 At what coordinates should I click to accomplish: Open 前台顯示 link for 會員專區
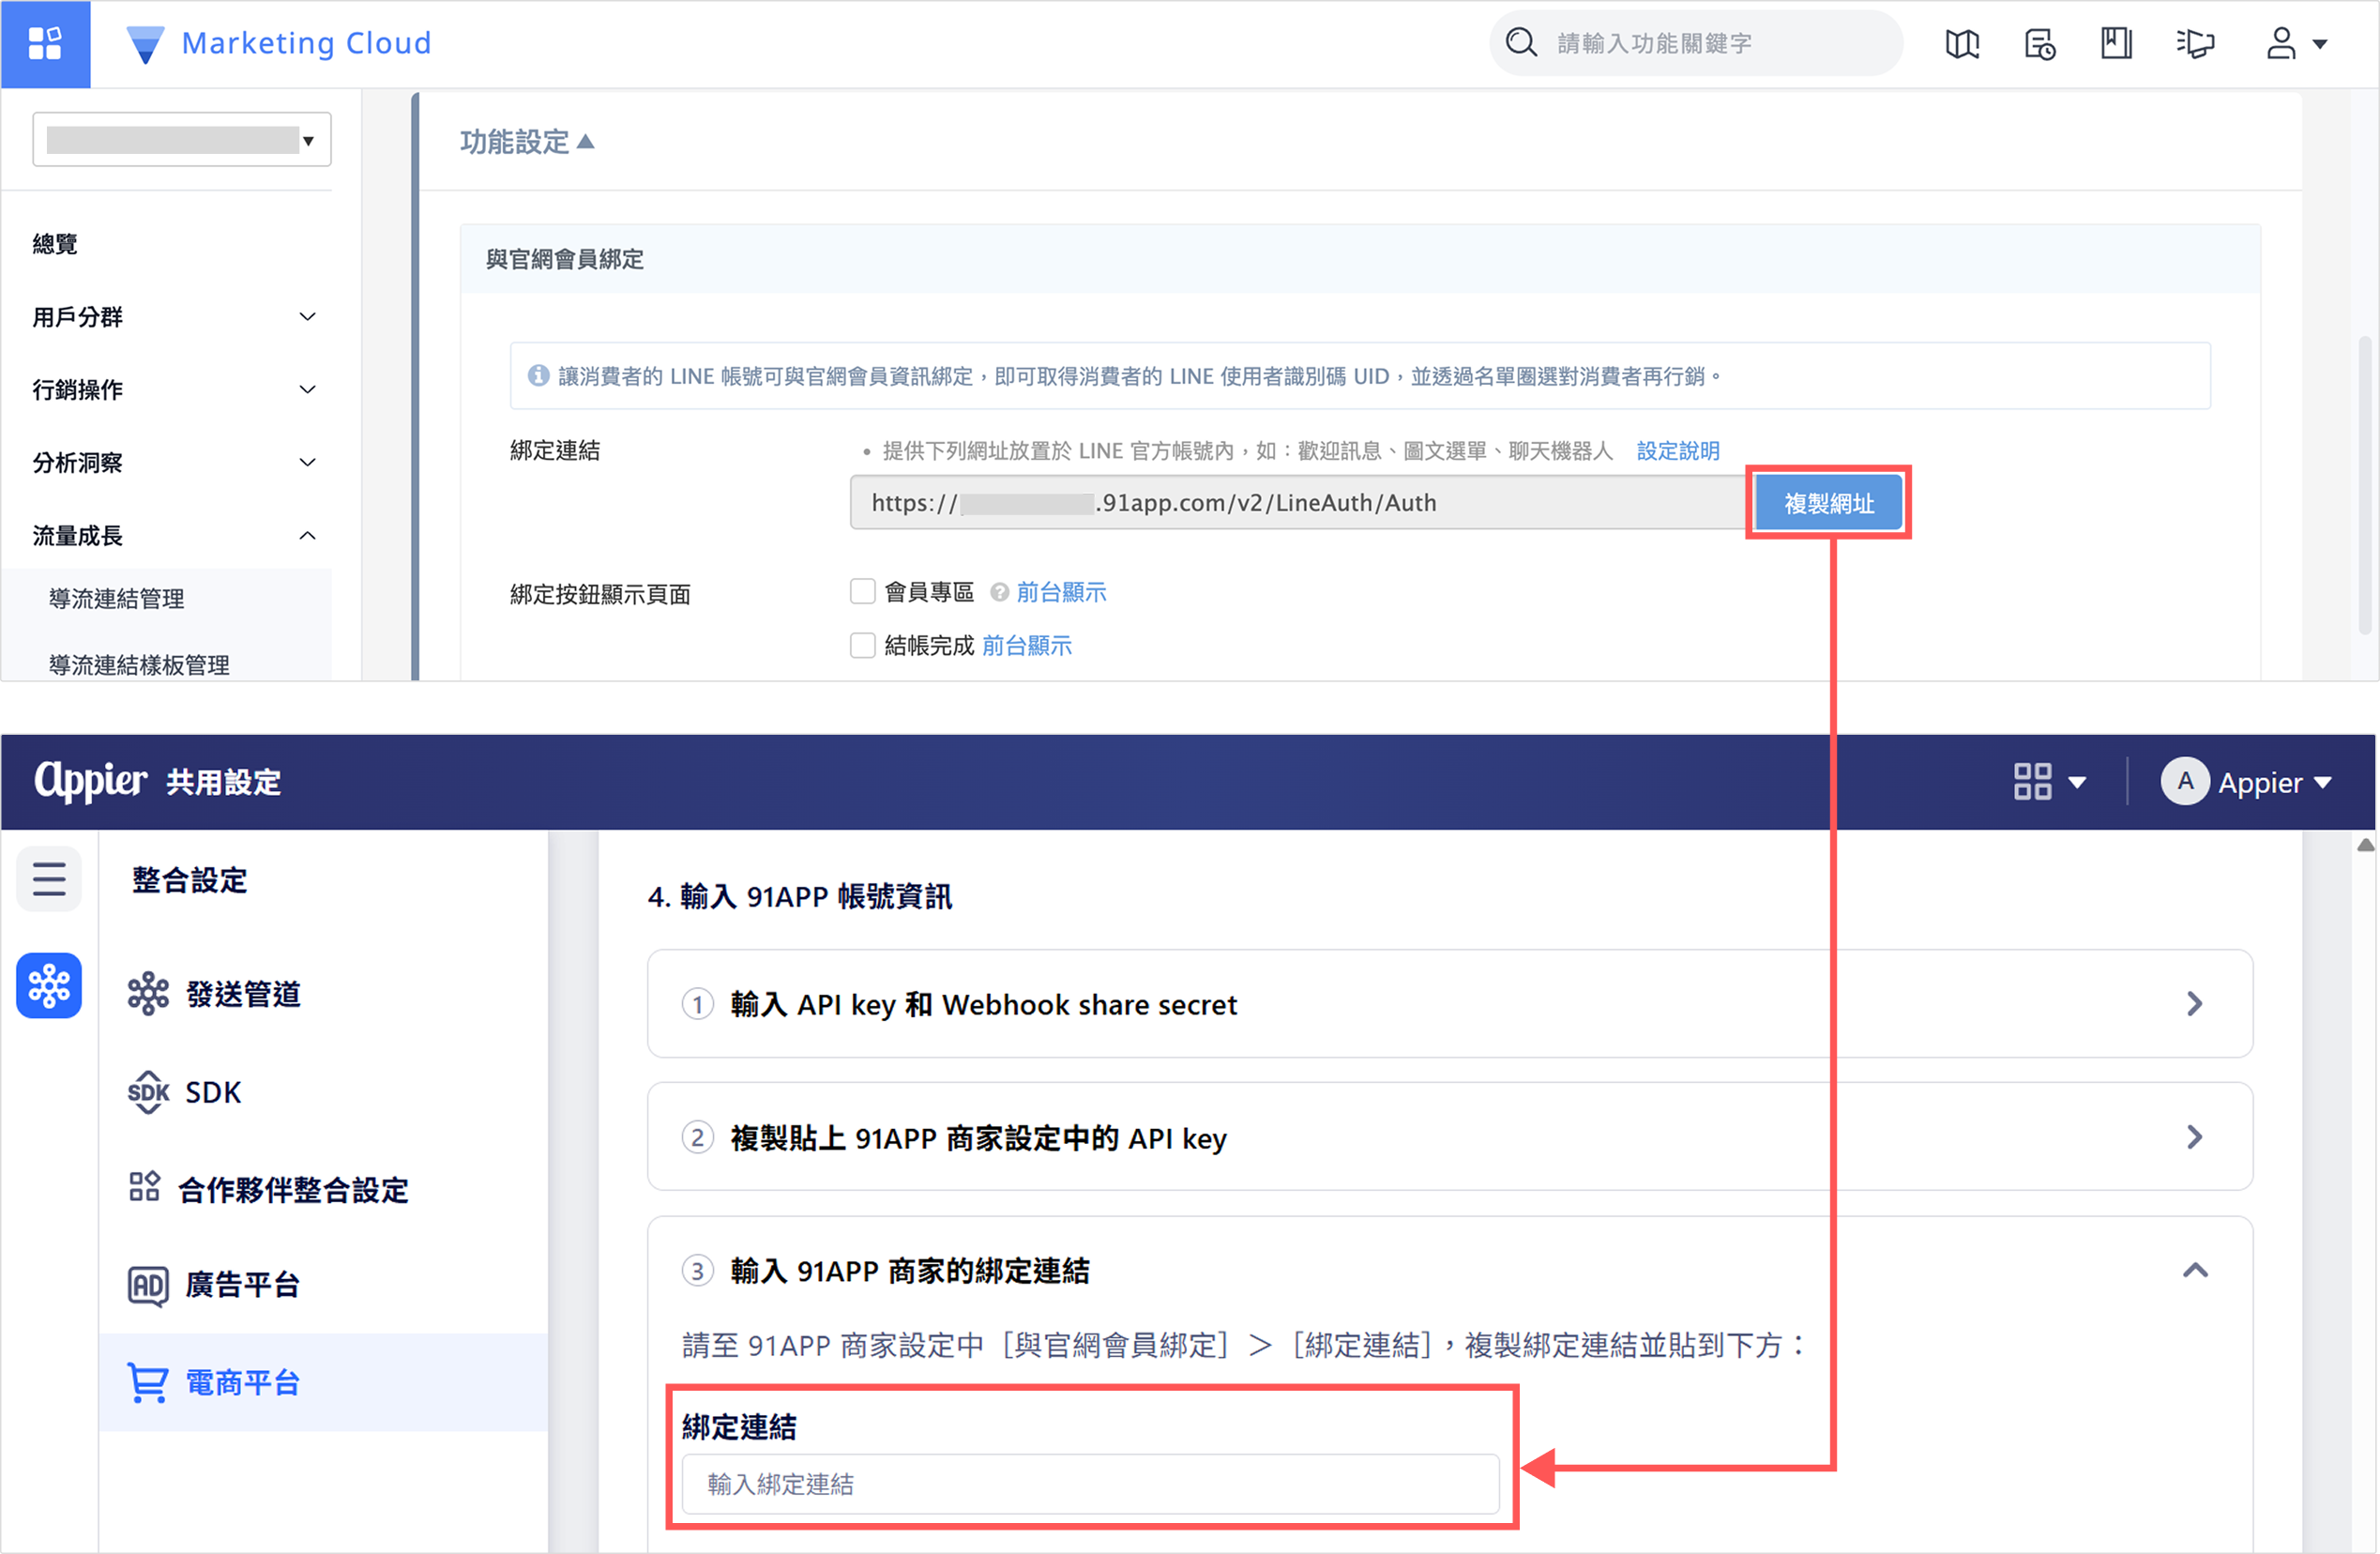click(1061, 592)
